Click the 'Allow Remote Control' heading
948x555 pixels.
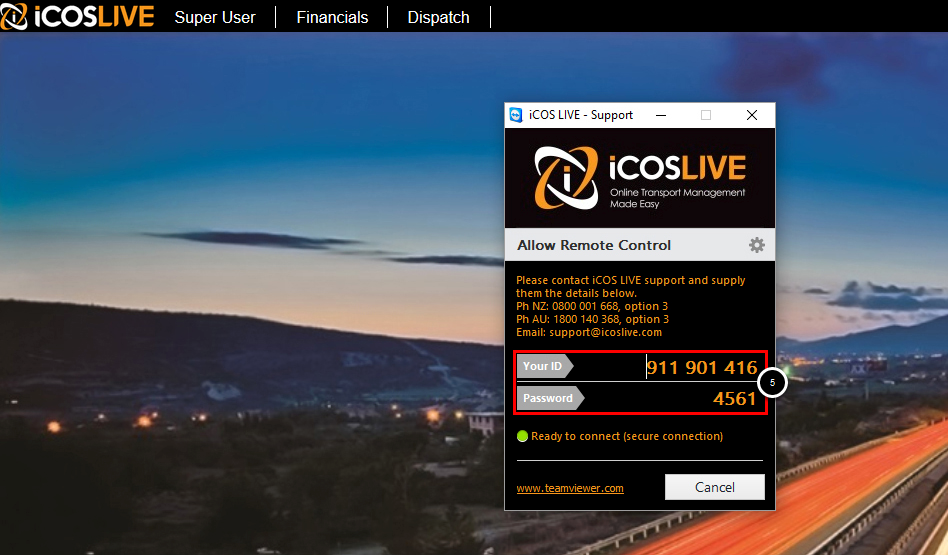(x=594, y=245)
